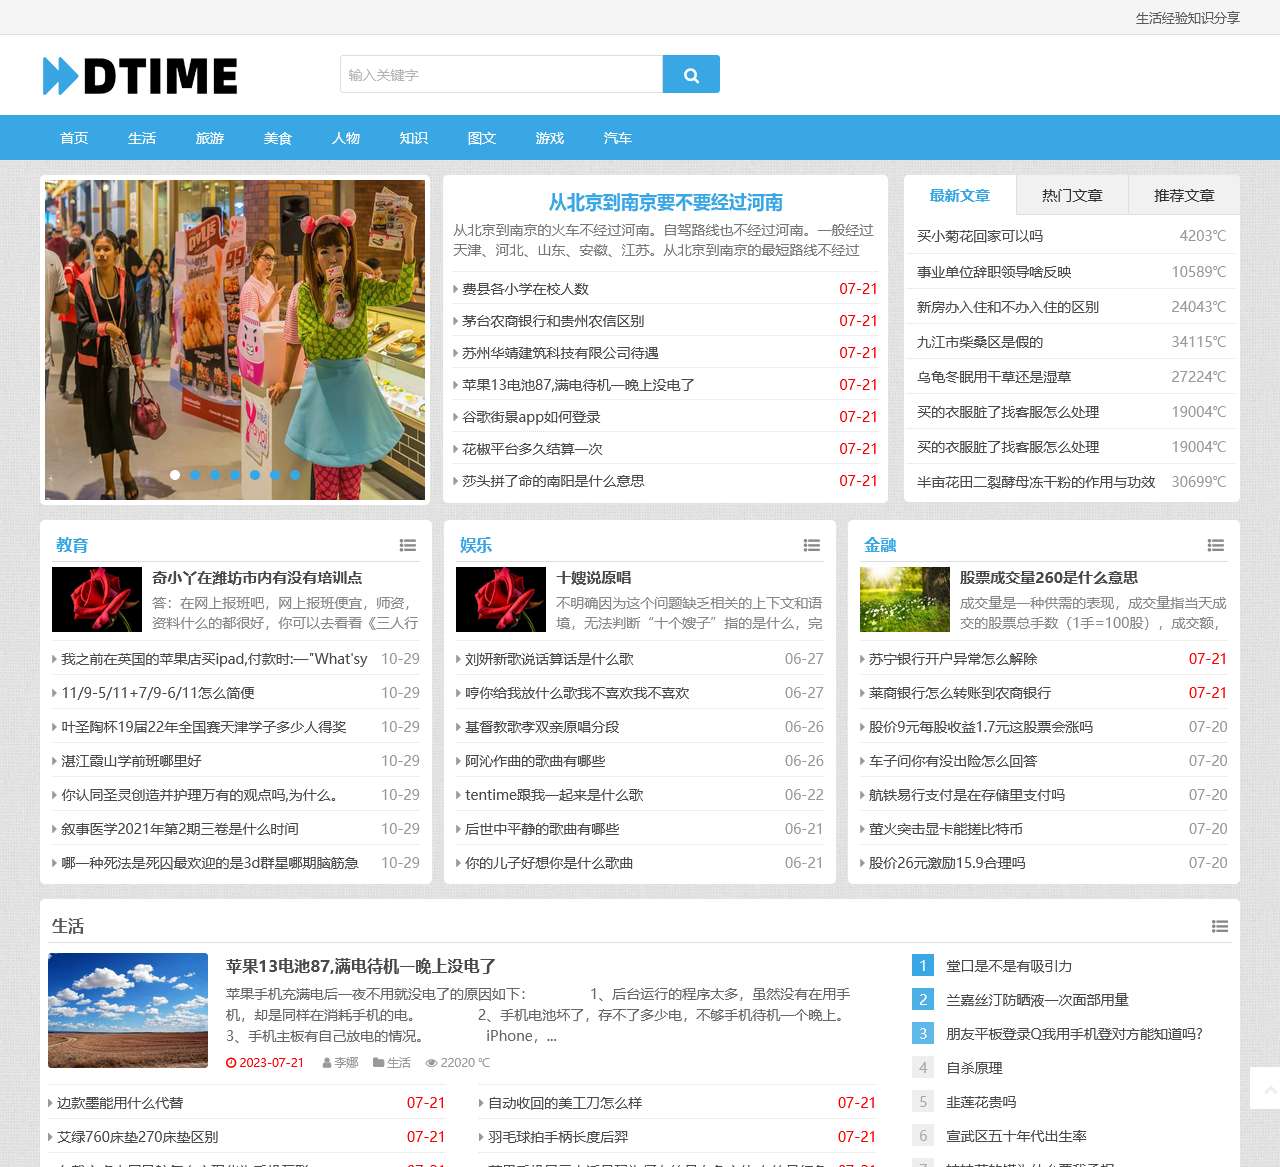Image resolution: width=1280 pixels, height=1167 pixels.
Task: Open article 谷歌街景app如何登录
Action: [531, 417]
